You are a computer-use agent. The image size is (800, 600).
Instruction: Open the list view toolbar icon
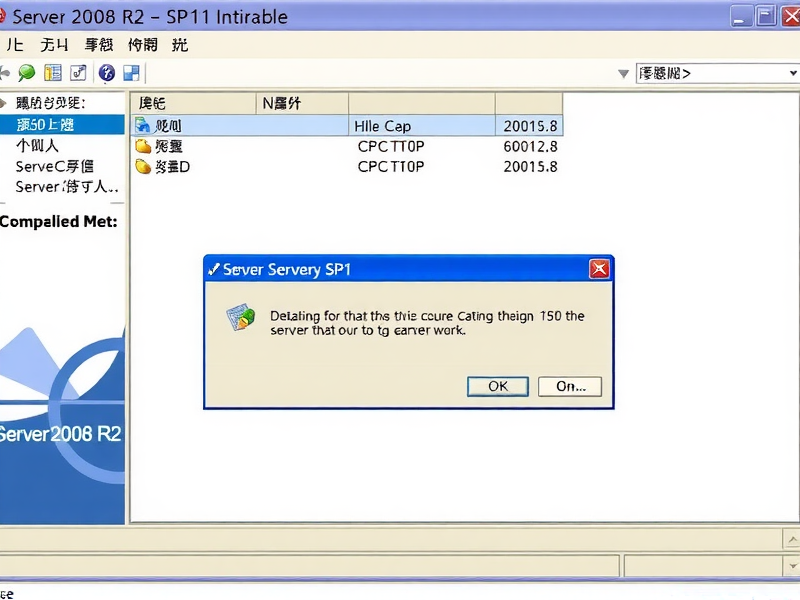[52, 72]
